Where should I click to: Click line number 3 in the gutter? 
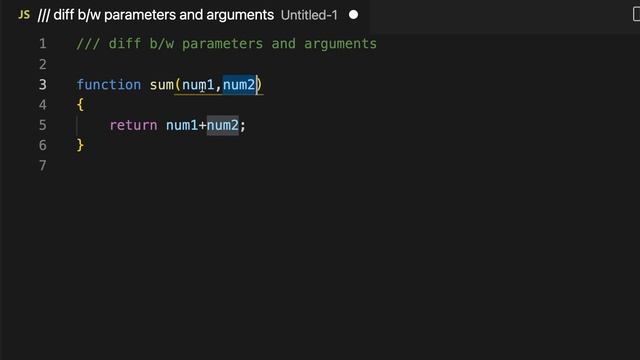click(42, 84)
